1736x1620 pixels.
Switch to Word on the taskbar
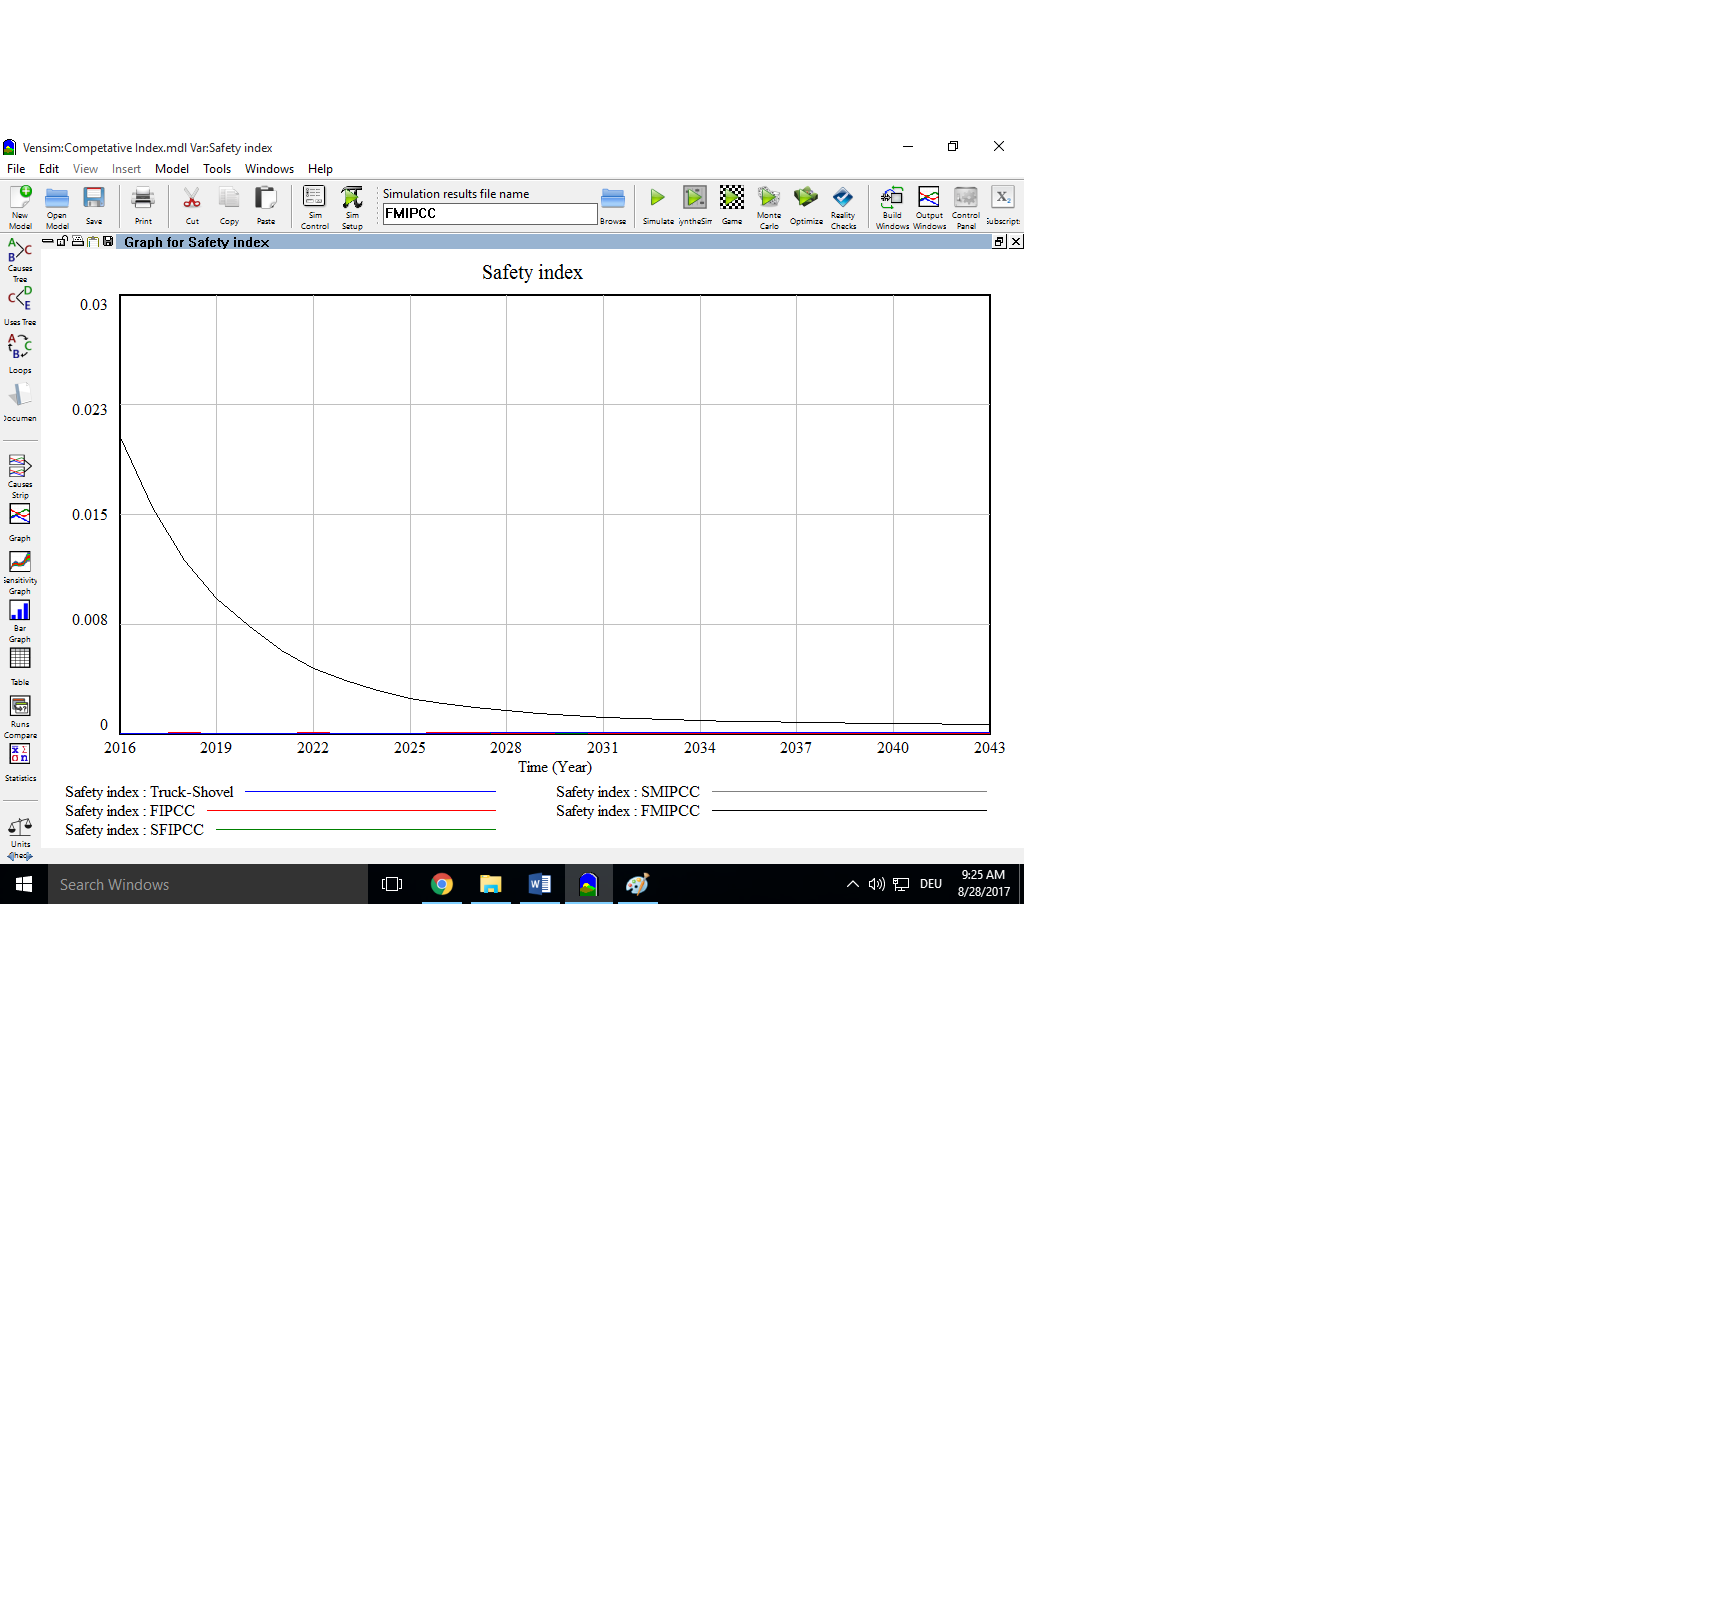(x=539, y=884)
